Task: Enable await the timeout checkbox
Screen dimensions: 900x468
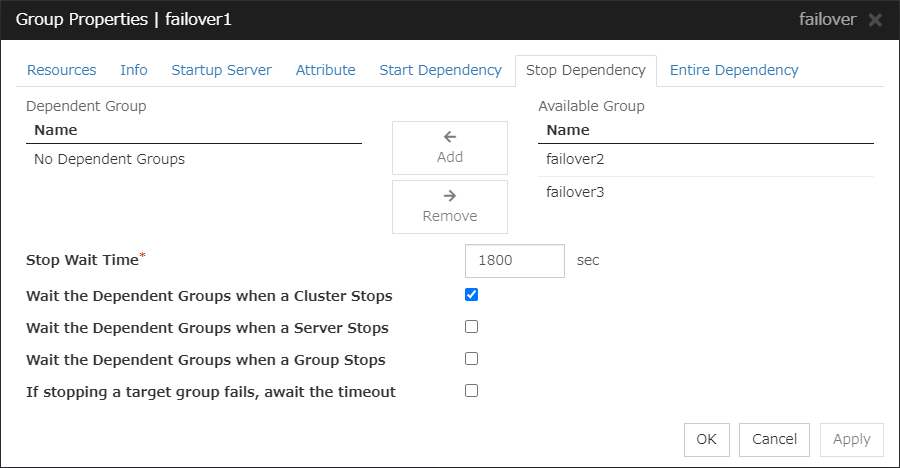Action: tap(472, 391)
